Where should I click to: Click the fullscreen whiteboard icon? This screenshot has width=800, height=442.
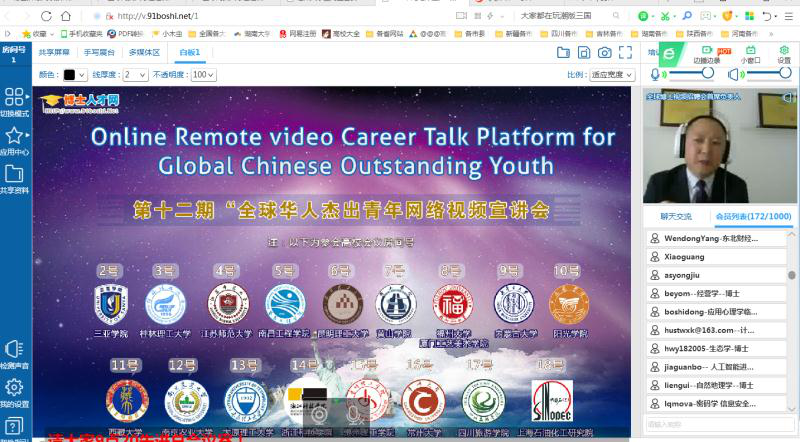click(x=626, y=52)
